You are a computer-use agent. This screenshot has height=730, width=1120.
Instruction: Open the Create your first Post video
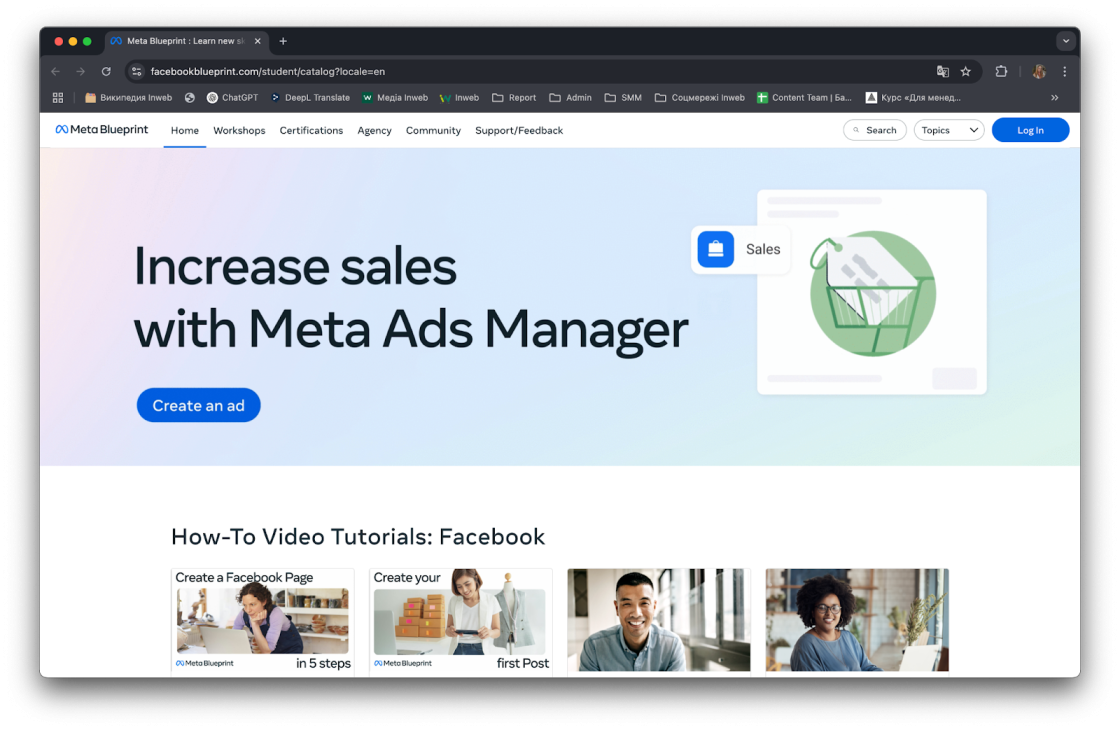[461, 621]
